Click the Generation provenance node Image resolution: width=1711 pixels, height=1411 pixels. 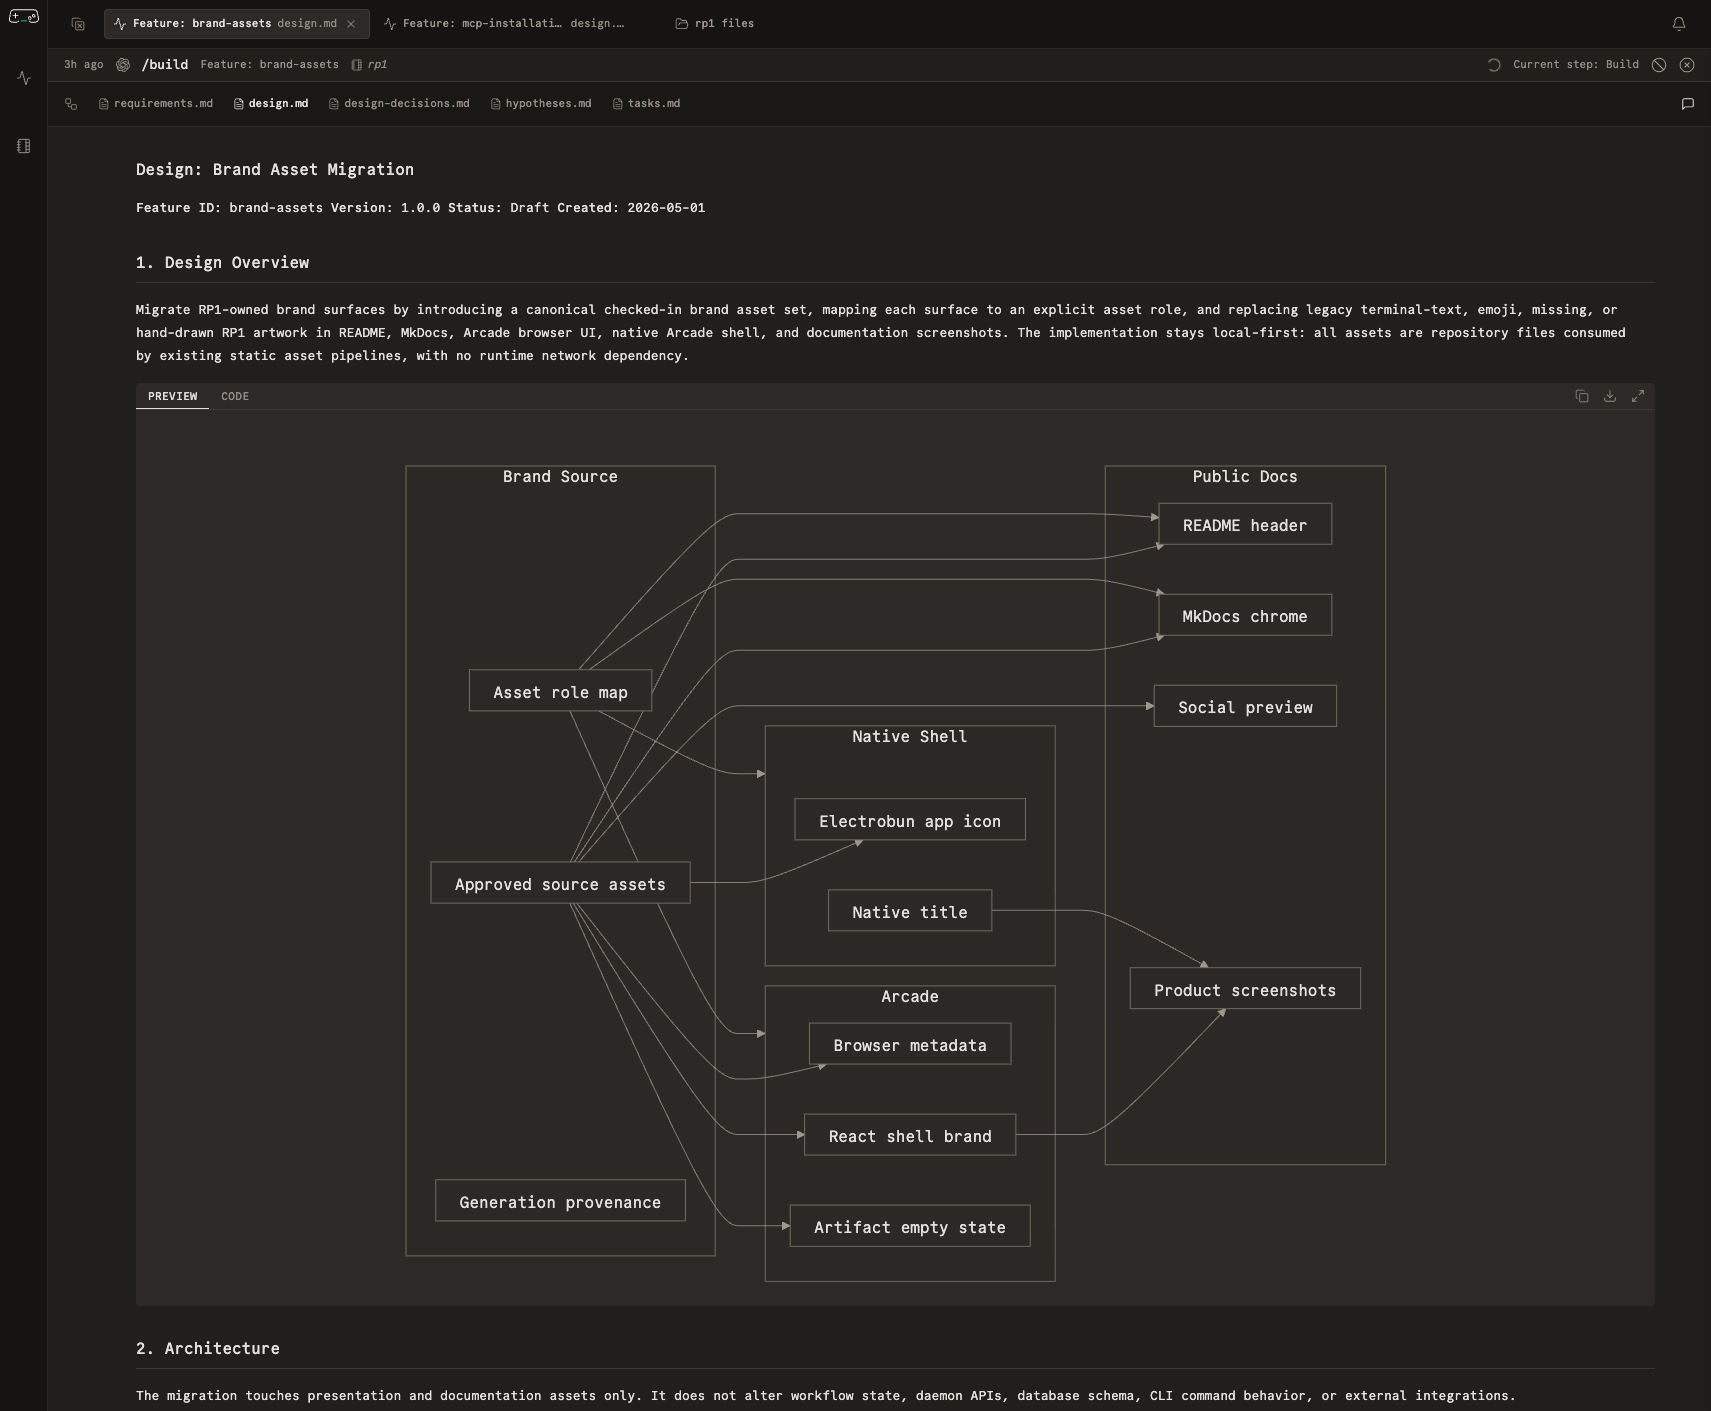[x=560, y=1202]
